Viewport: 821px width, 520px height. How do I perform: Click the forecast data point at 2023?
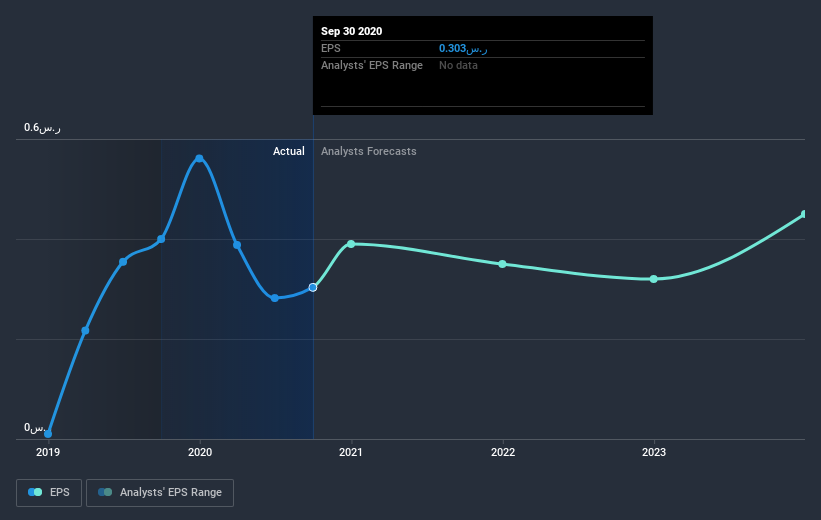pyautogui.click(x=653, y=279)
